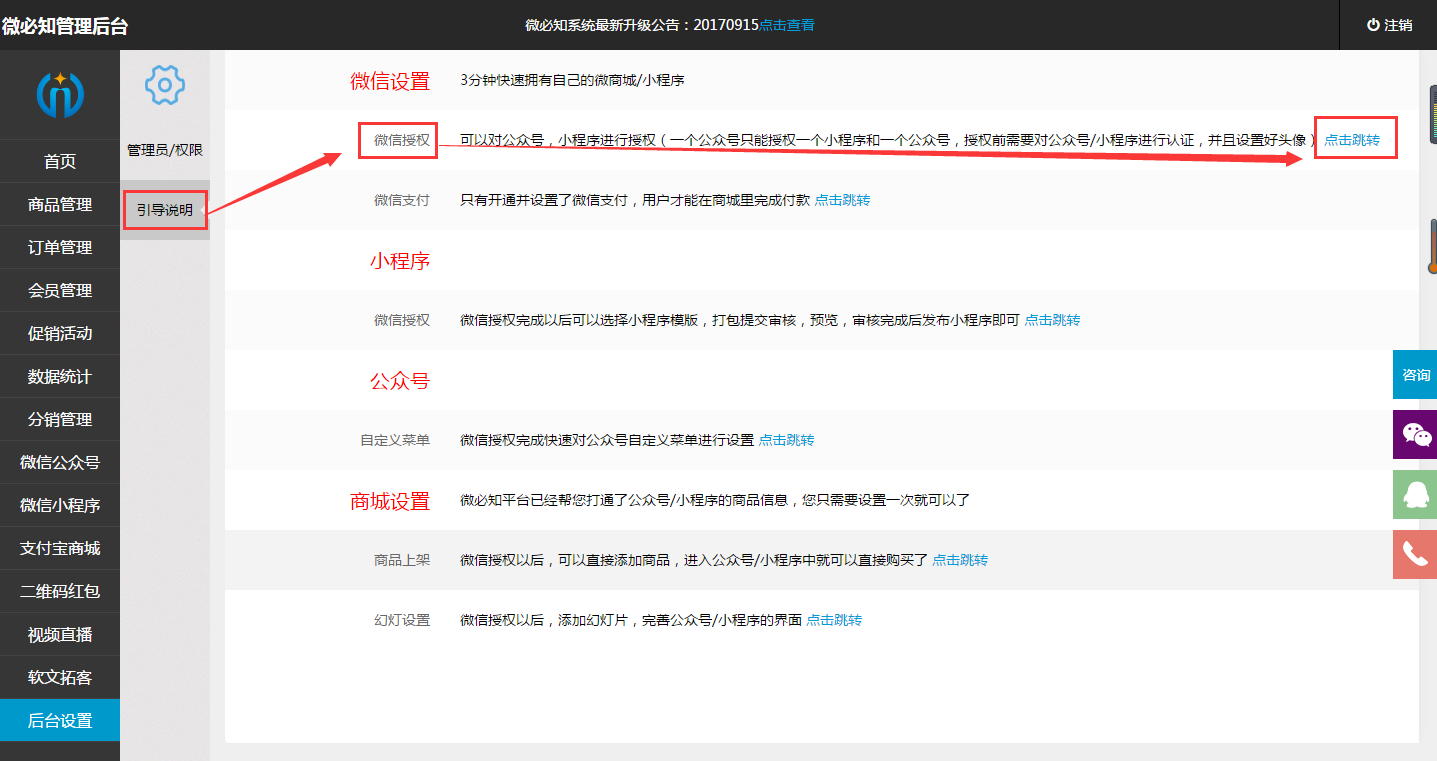
Task: Open 管理员/权限 submenu
Action: pos(165,150)
